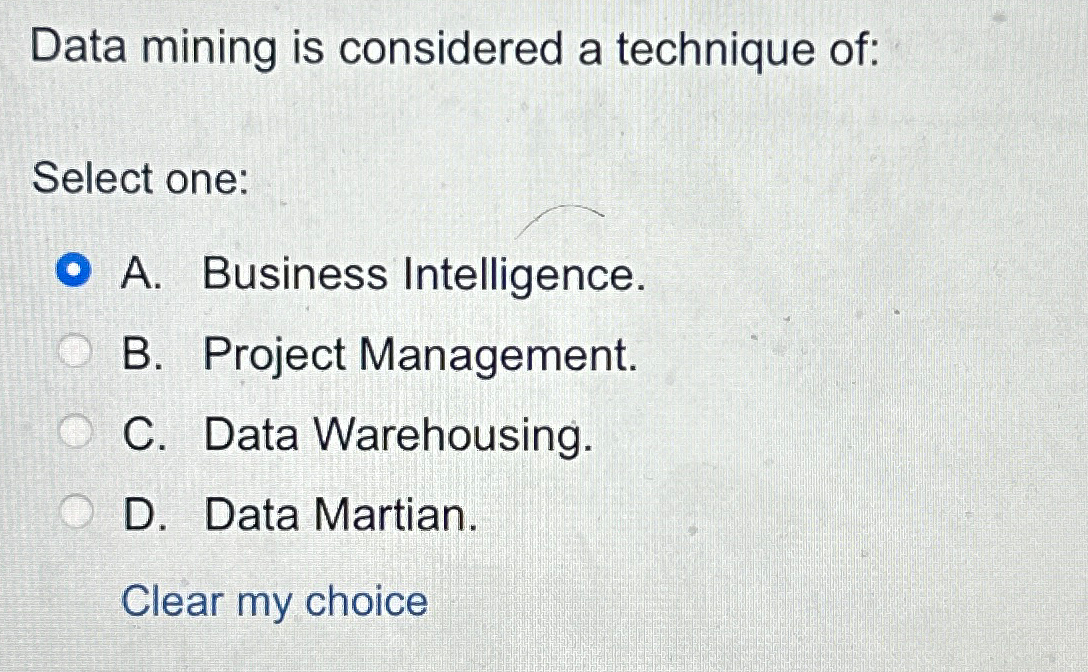
Task: Deselect answer A via Clear my choice
Action: click(x=274, y=600)
